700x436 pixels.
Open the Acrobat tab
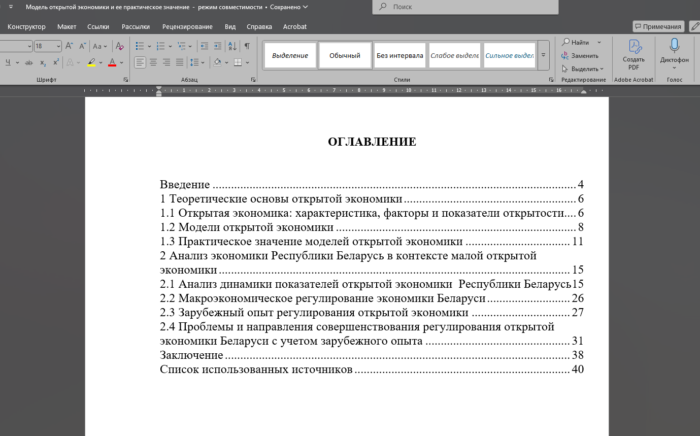click(x=295, y=26)
